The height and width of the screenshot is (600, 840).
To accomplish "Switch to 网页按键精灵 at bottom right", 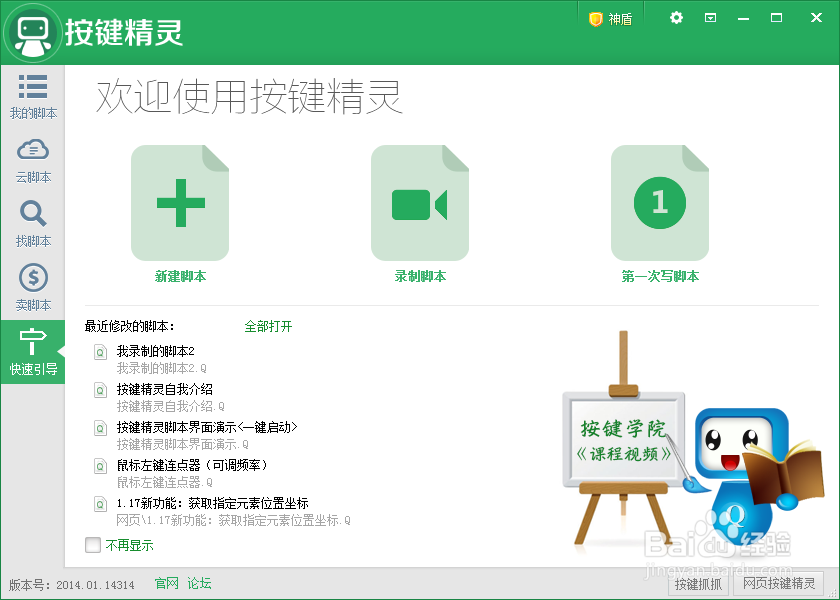I will (x=777, y=583).
